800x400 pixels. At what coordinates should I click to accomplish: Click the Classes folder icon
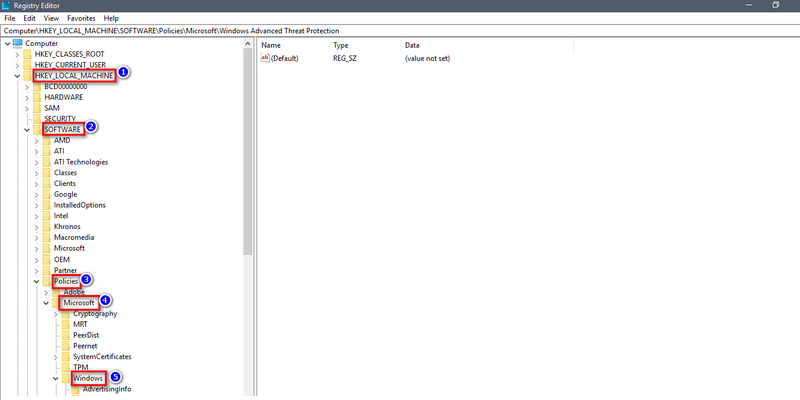pos(46,172)
